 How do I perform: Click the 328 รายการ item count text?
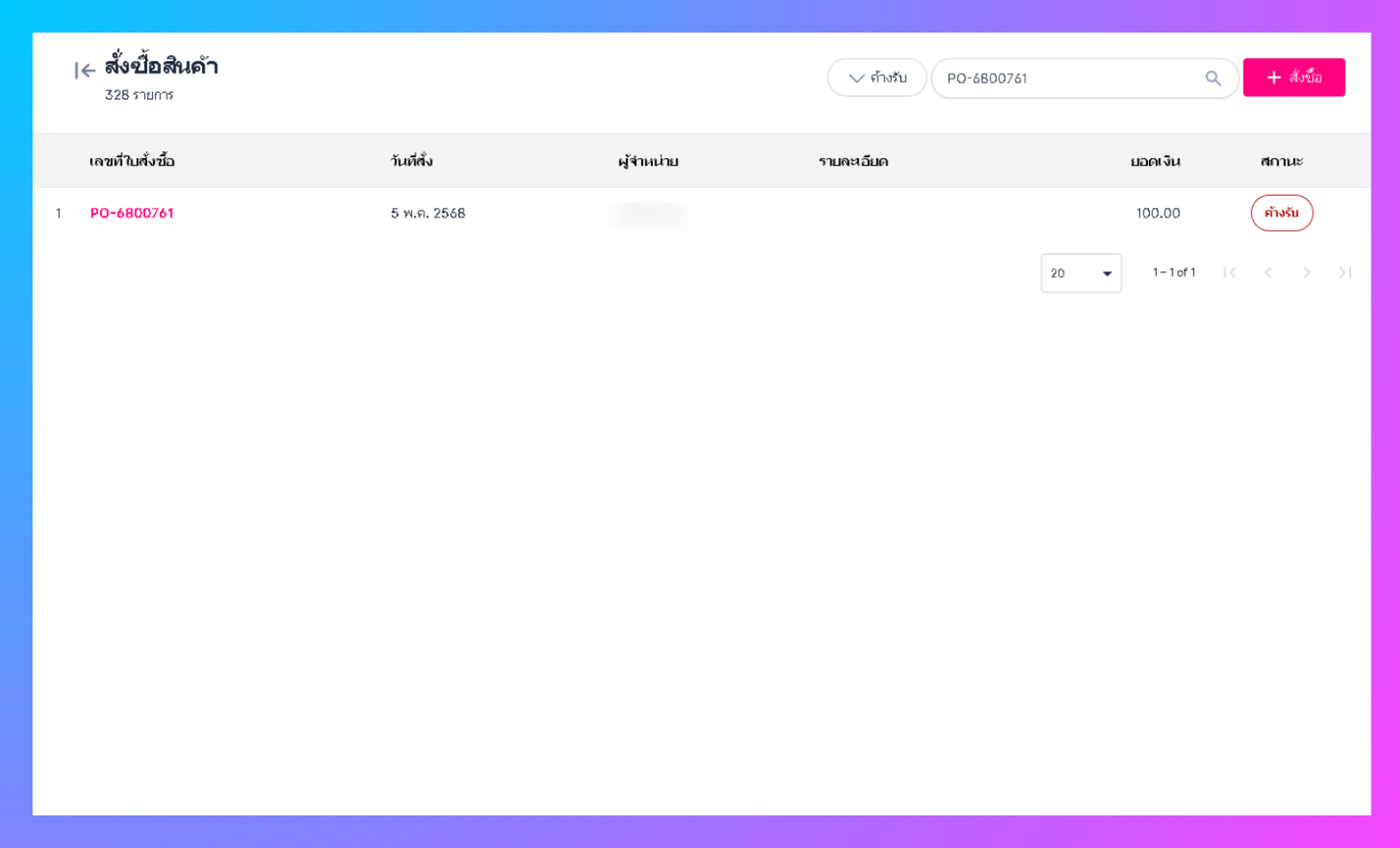click(139, 96)
